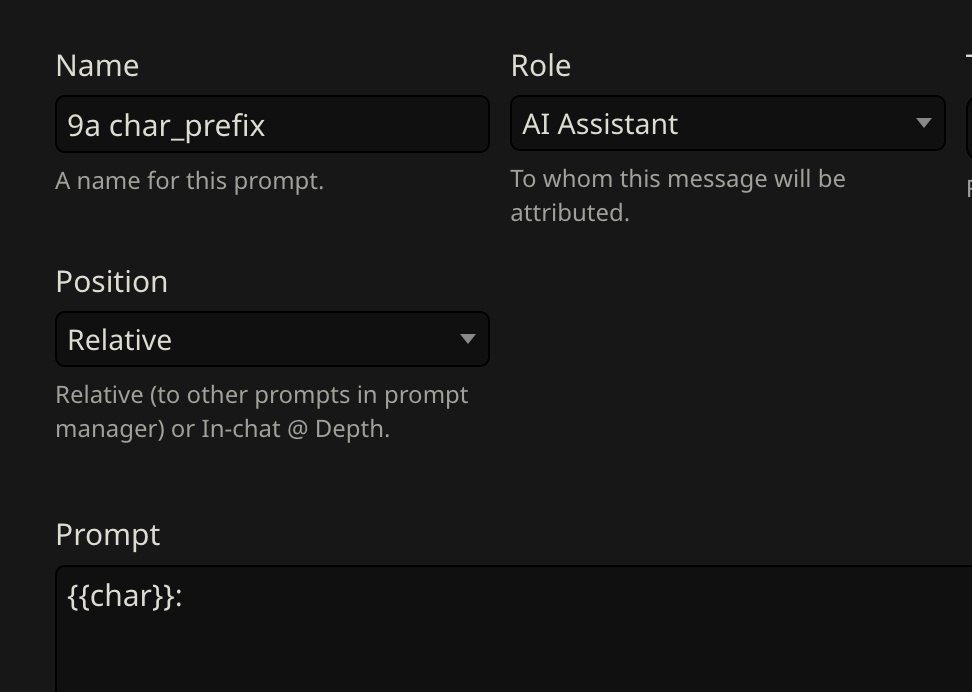Image resolution: width=972 pixels, height=692 pixels.
Task: Click the "Prompt" field label
Action: [107, 535]
